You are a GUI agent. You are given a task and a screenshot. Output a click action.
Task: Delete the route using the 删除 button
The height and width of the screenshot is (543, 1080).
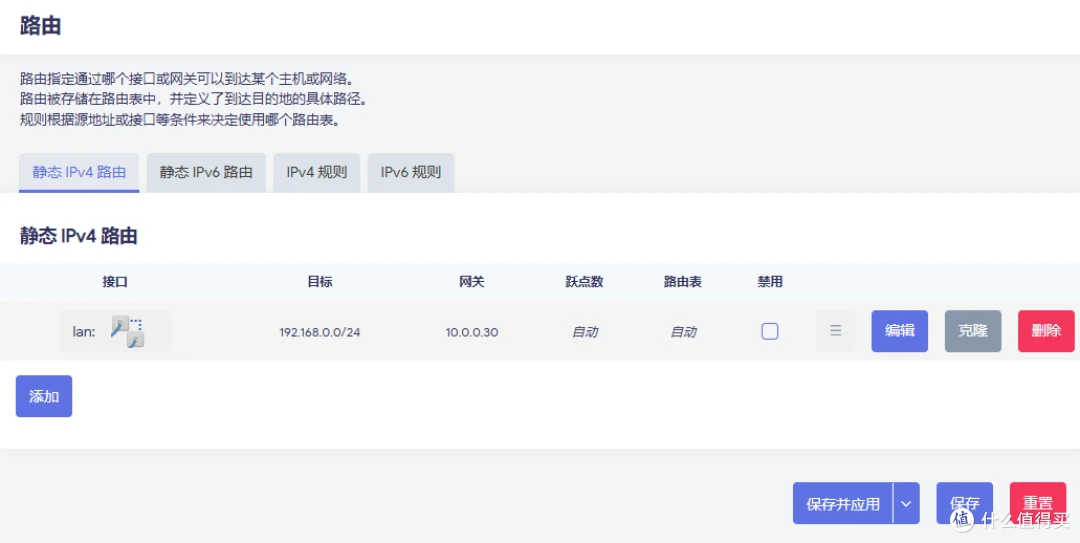(x=1046, y=331)
